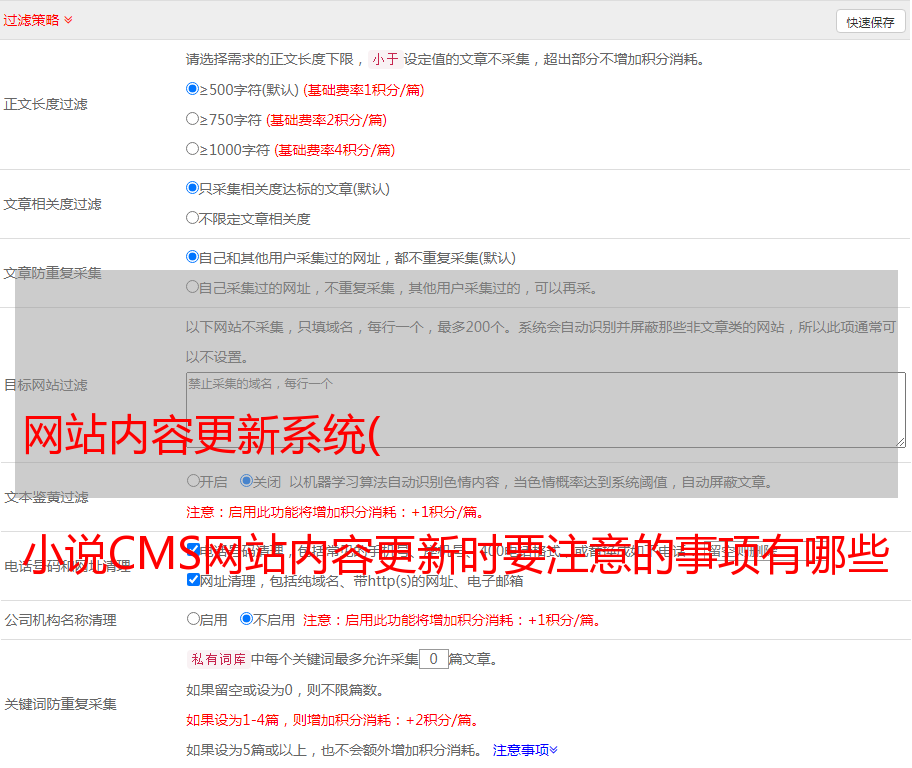Select ≥750字符 length option
The height and width of the screenshot is (768, 912).
click(193, 119)
